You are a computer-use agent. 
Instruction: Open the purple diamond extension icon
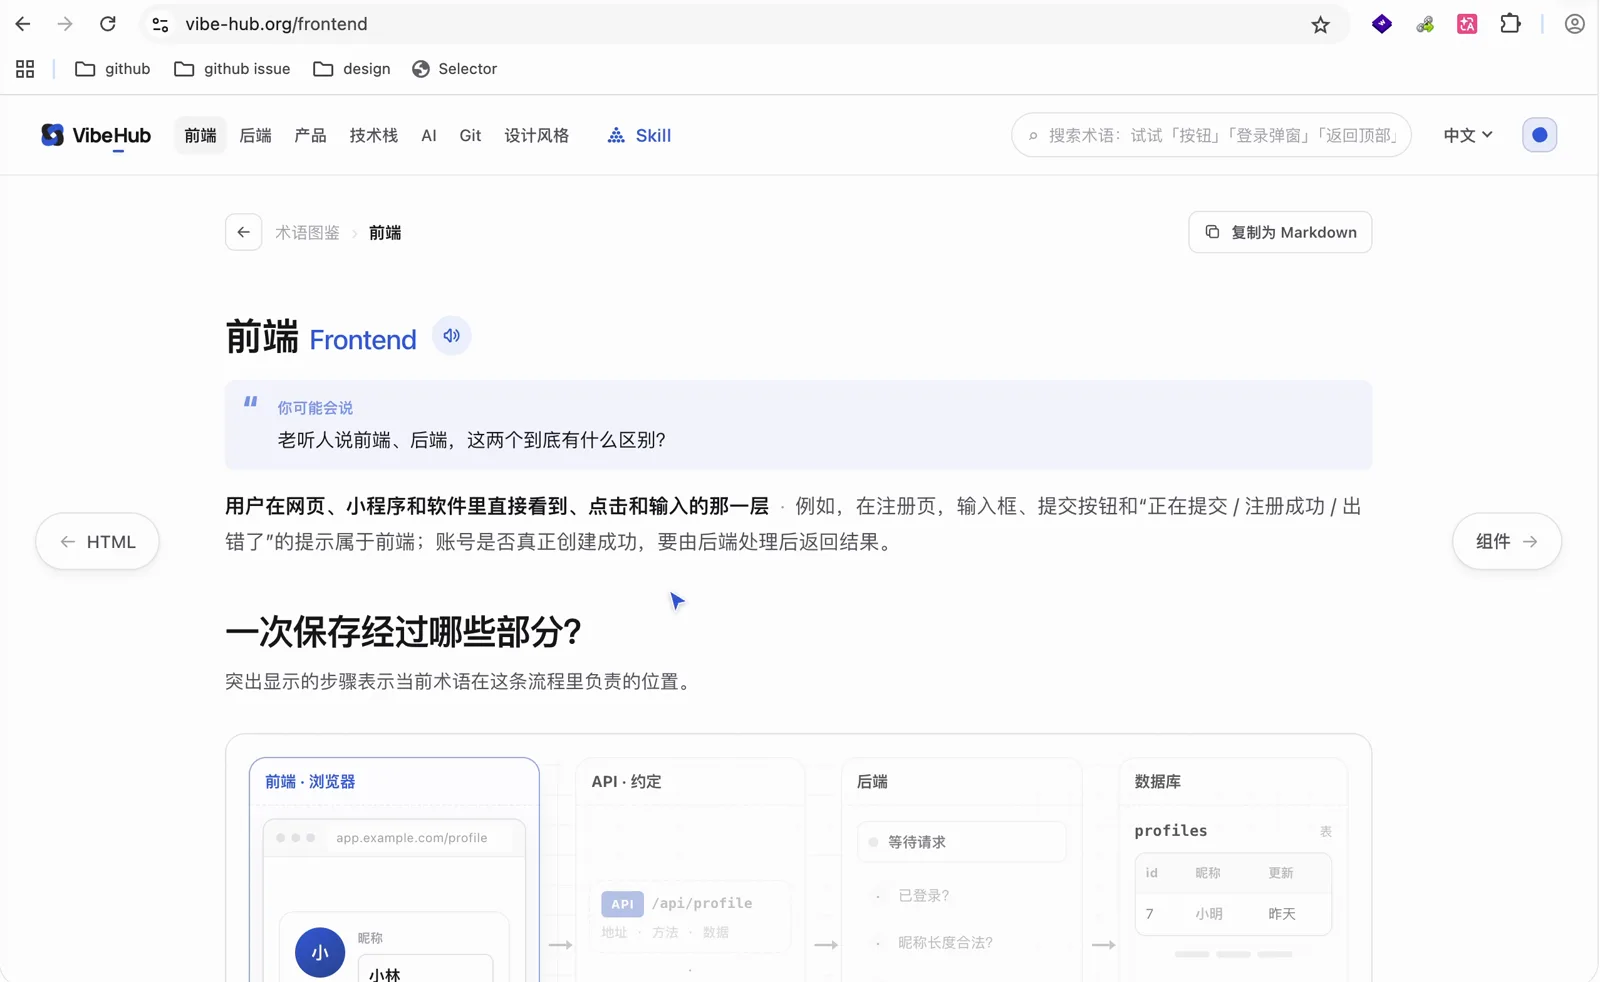[x=1382, y=24]
